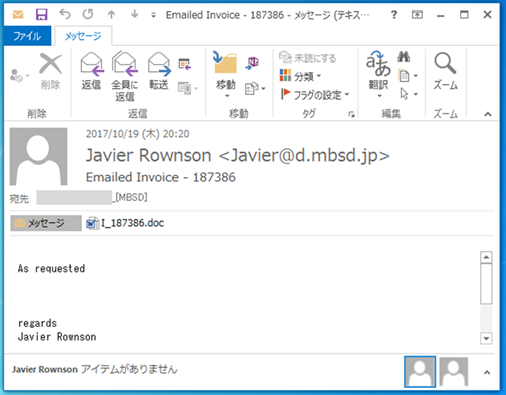506x395 pixels.
Task: Click the message body scrollbar down arrow
Action: pos(486,339)
